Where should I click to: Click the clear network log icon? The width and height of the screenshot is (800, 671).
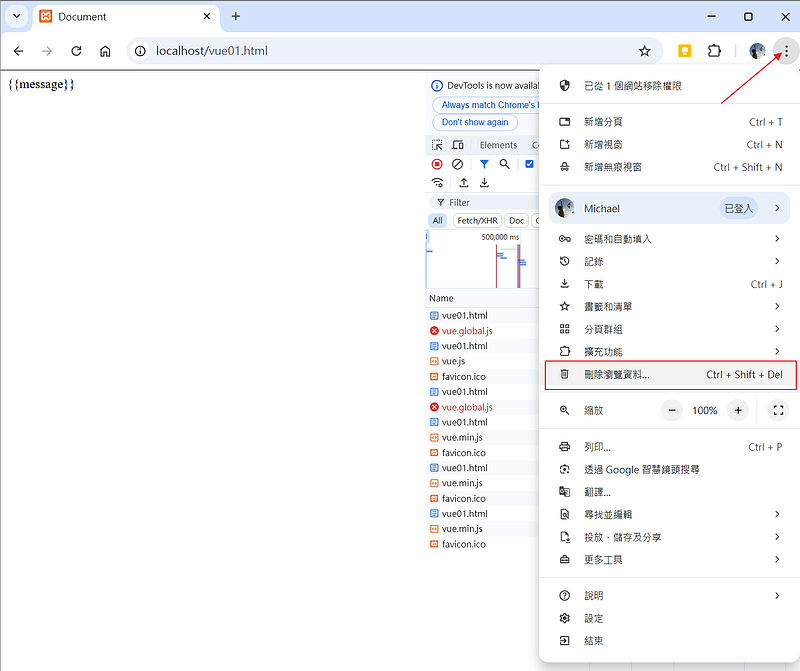click(x=457, y=164)
